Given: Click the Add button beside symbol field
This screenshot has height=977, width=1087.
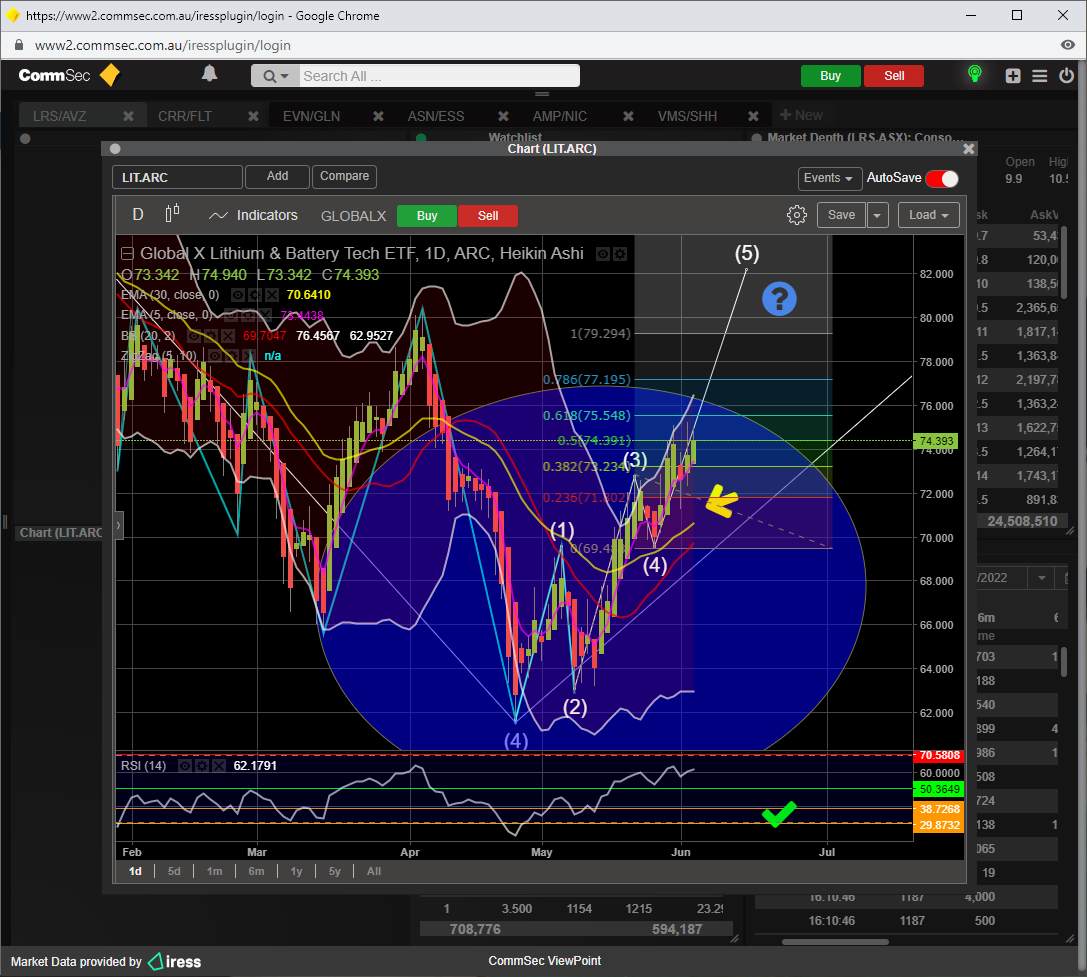Looking at the screenshot, I should (x=277, y=176).
